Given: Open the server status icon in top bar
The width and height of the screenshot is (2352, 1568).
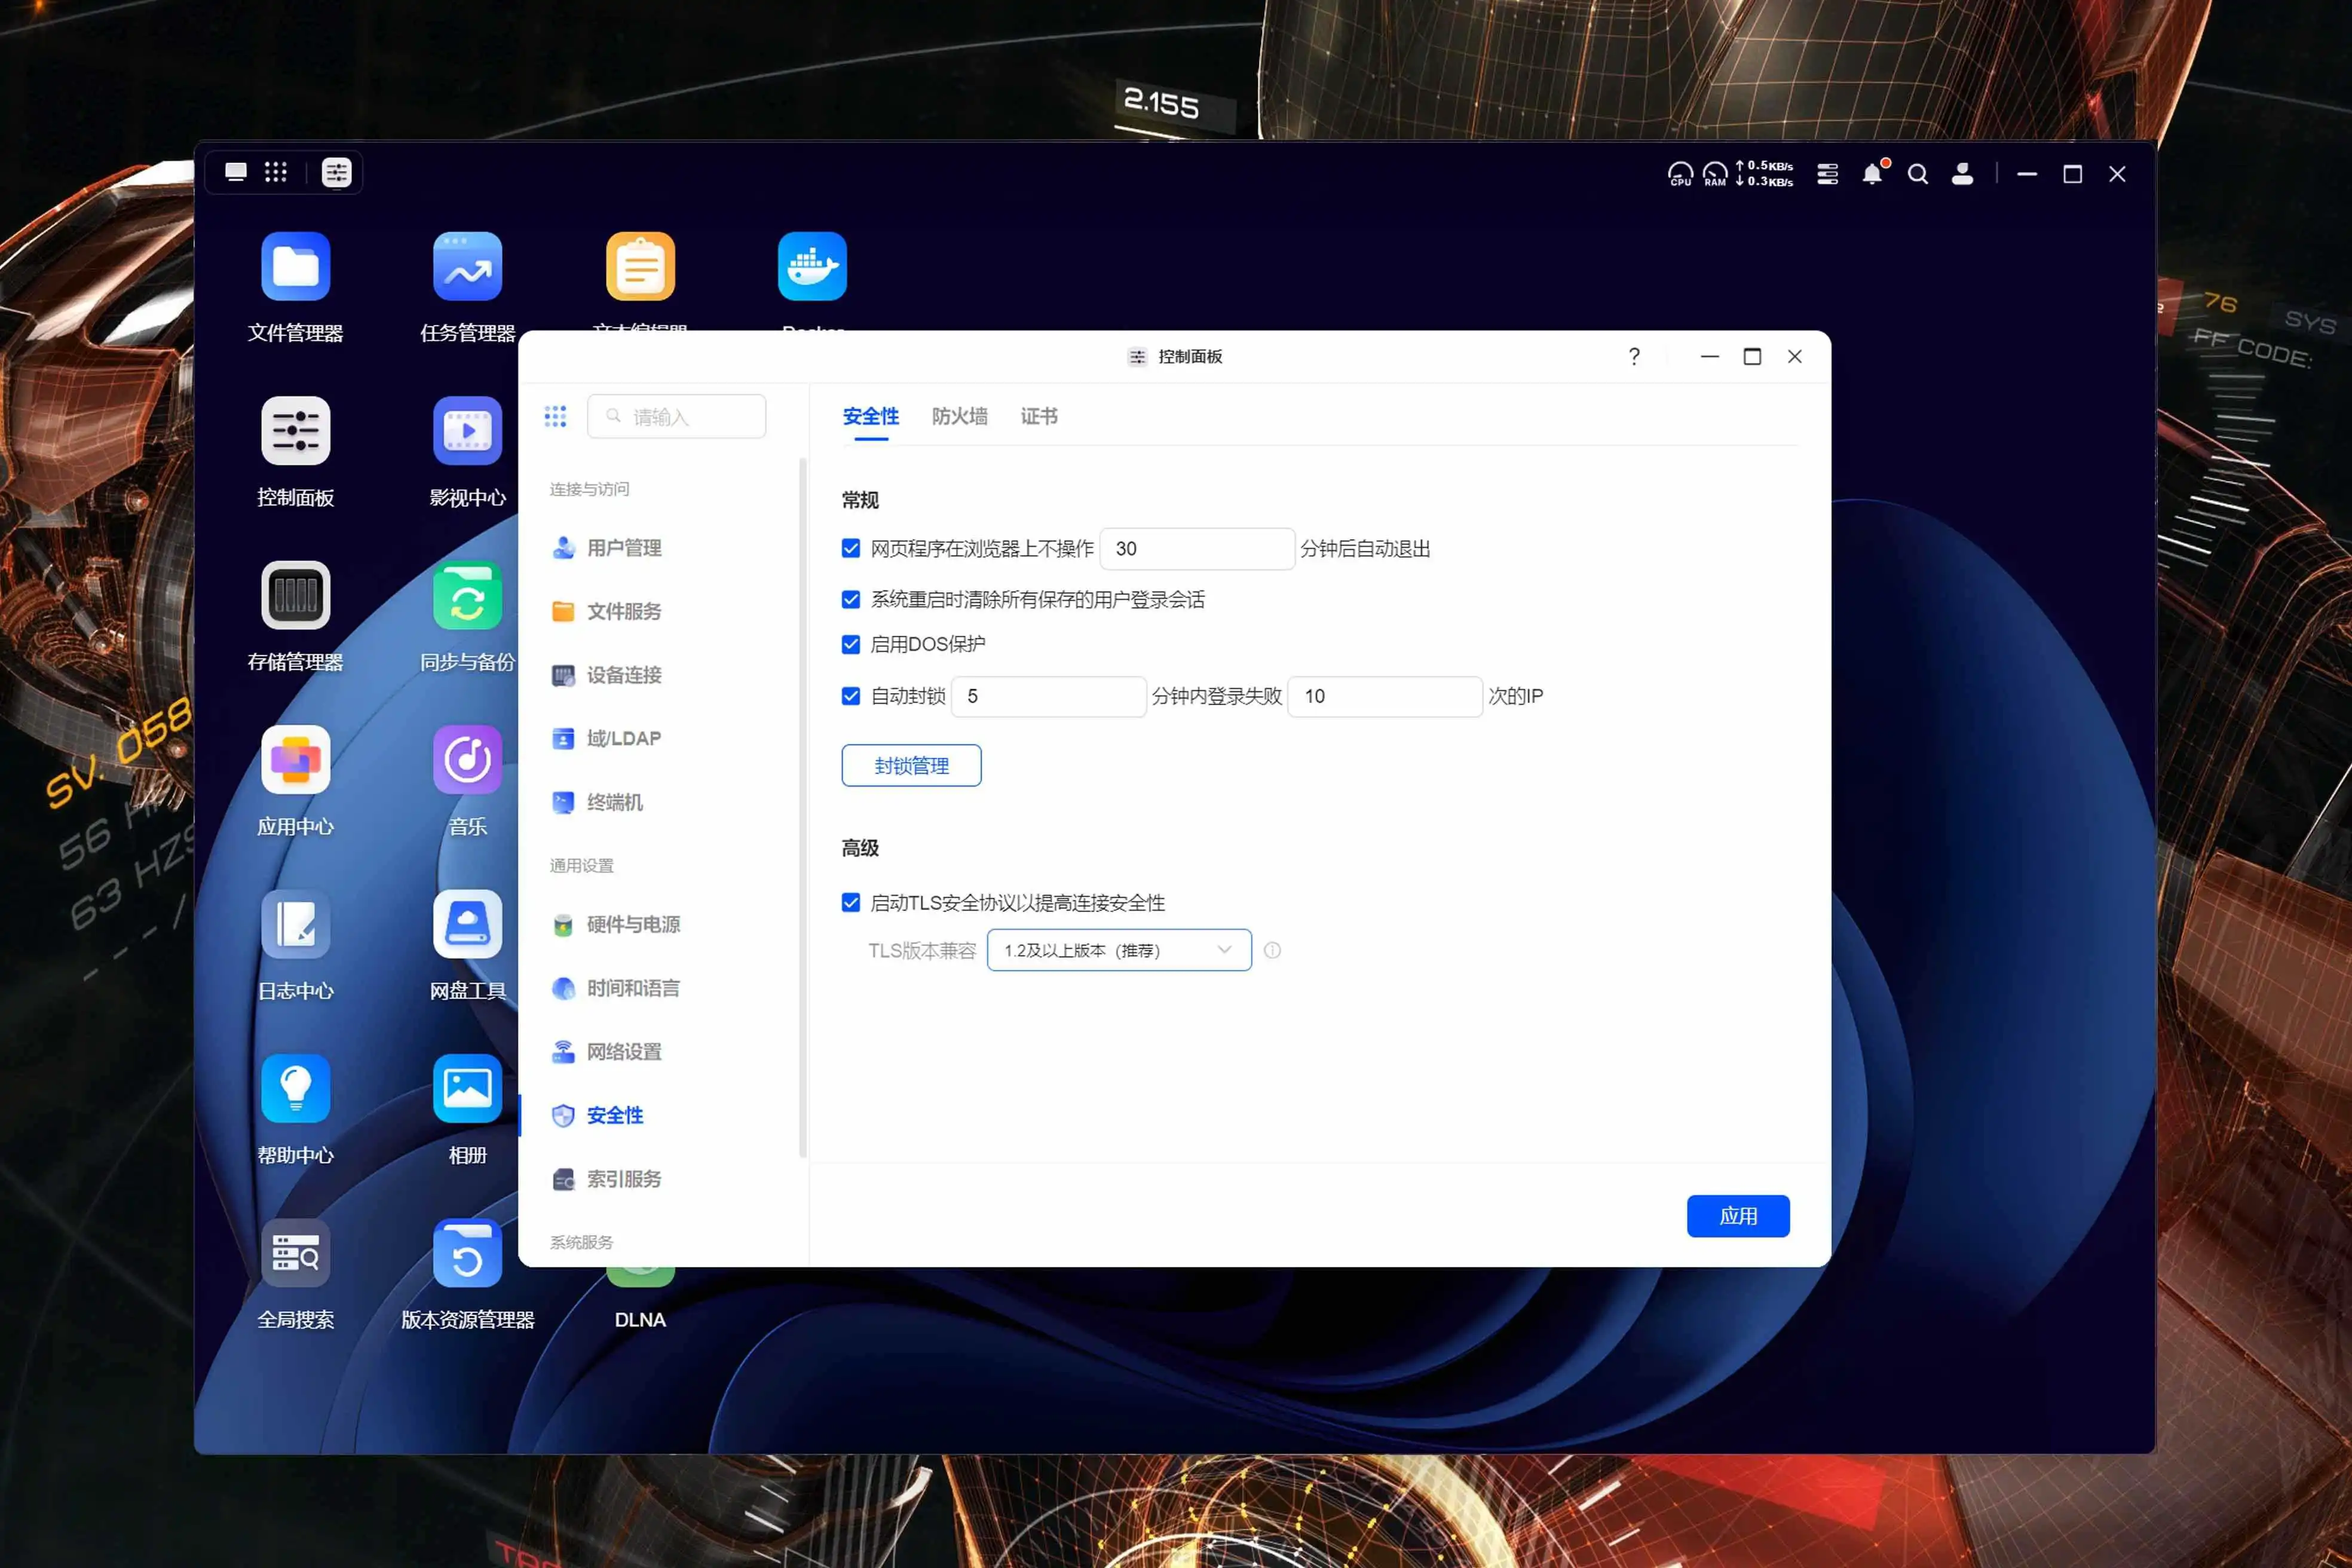Looking at the screenshot, I should pyautogui.click(x=1827, y=174).
